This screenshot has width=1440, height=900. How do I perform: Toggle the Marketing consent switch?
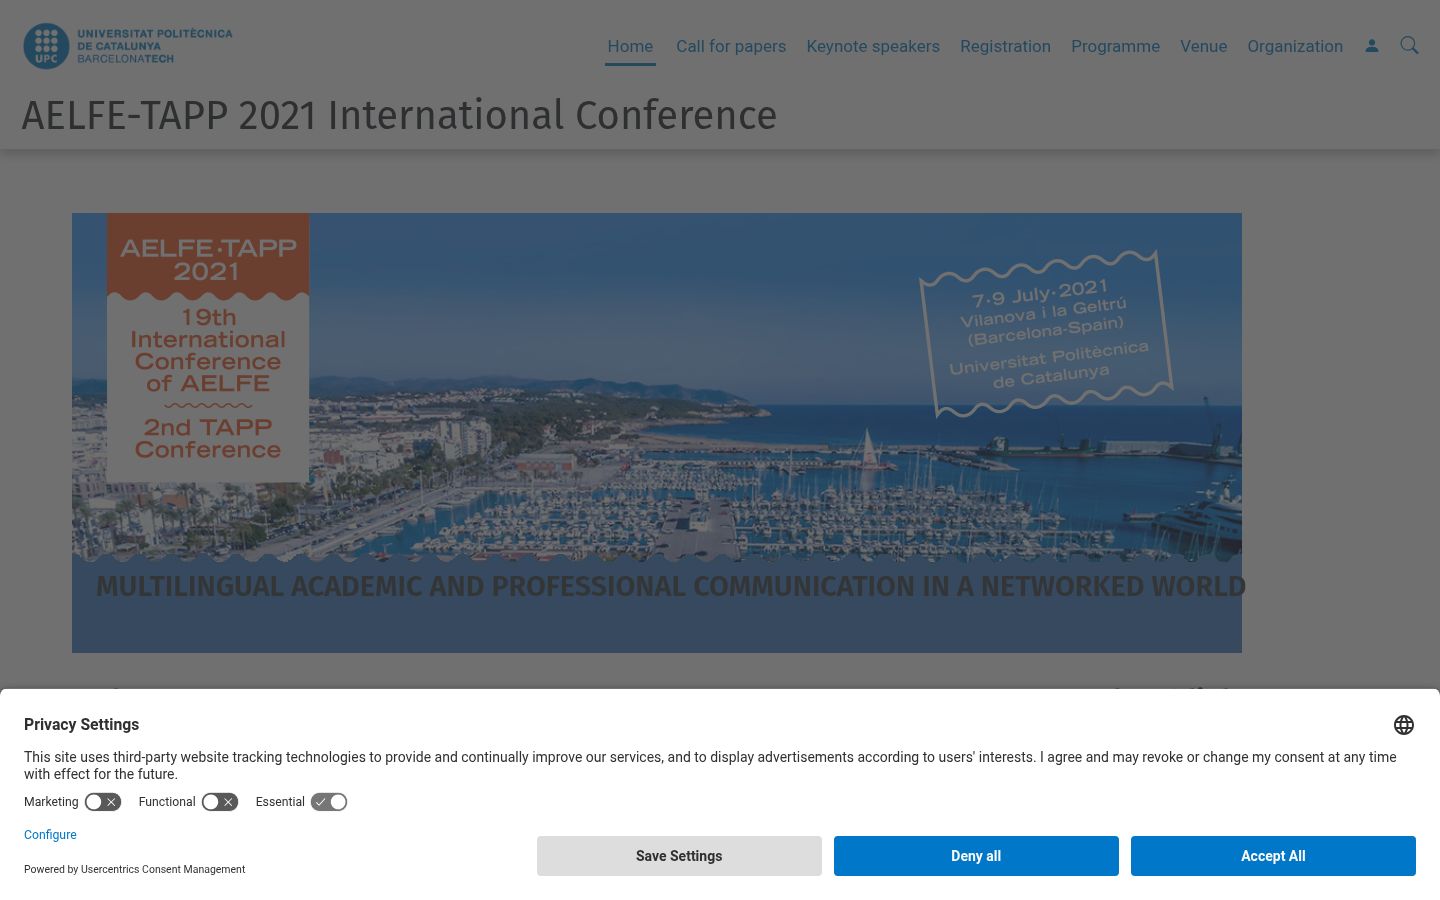pos(102,802)
